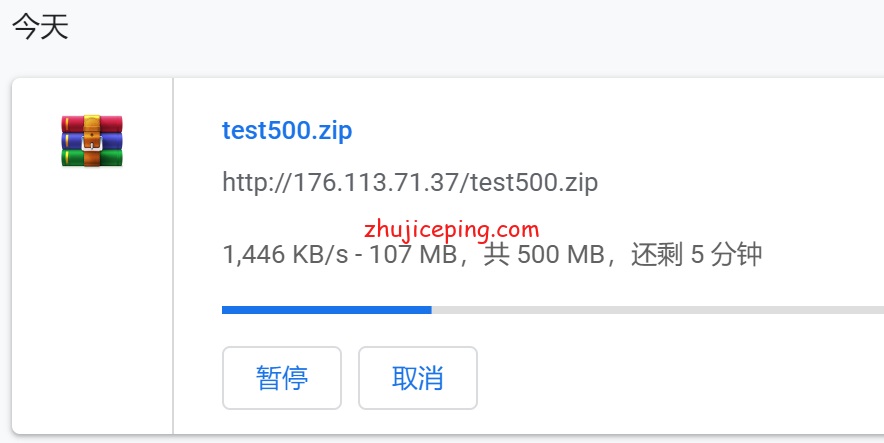Click the http://176.113.71.37/test500.zip source URL
This screenshot has height=443, width=884.
[x=410, y=182]
